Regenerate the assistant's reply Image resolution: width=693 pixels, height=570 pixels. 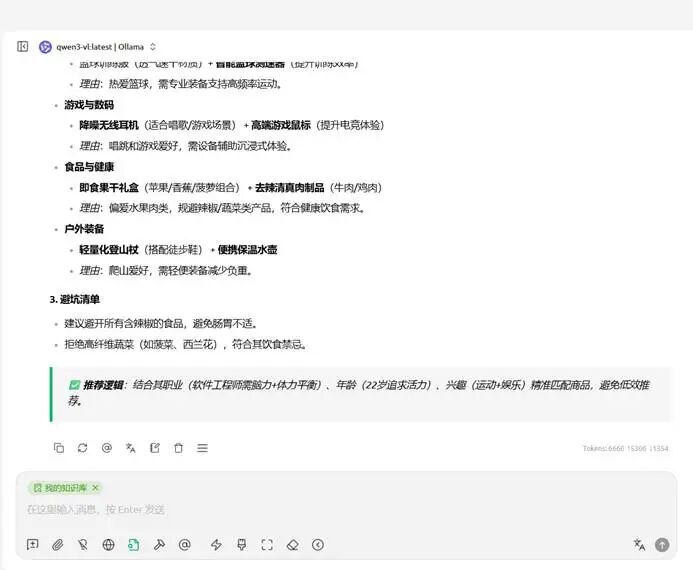click(x=83, y=448)
